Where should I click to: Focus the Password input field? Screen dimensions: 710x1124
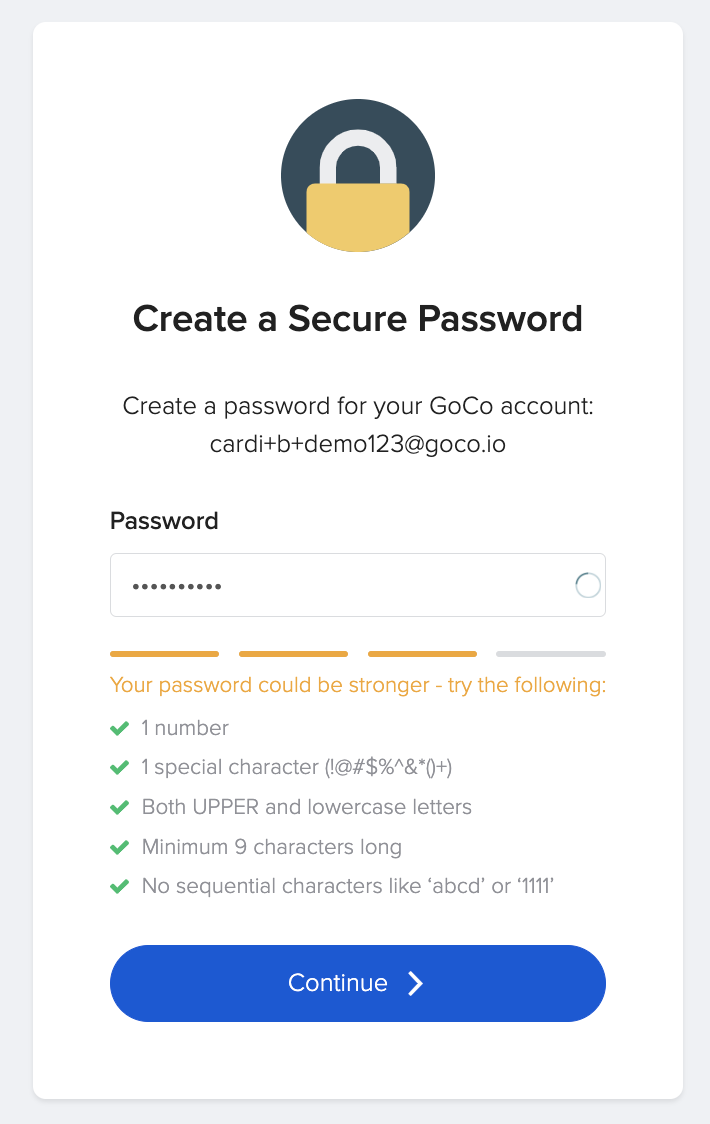340,586
